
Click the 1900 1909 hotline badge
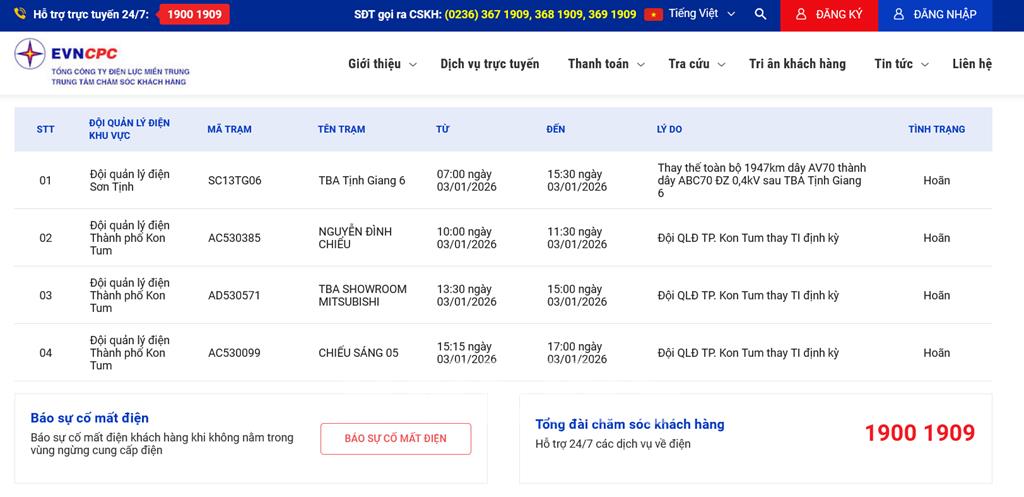194,15
